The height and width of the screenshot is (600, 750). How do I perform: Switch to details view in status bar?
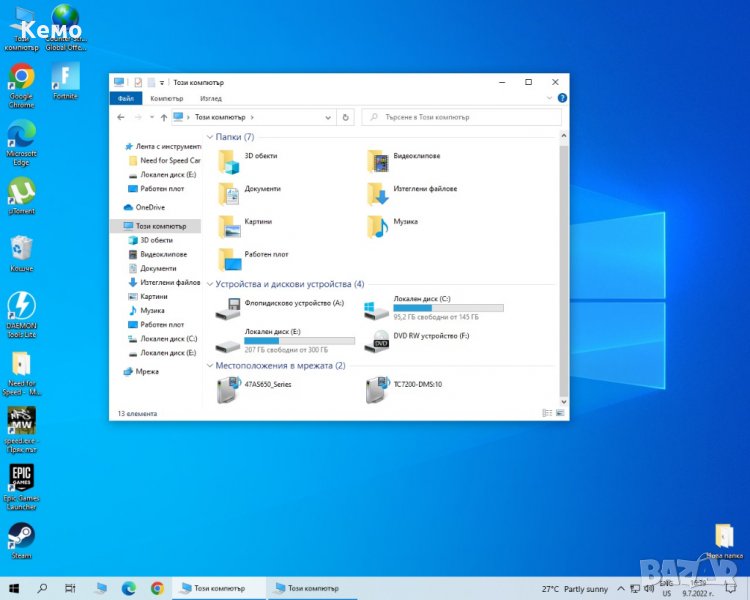coord(546,413)
